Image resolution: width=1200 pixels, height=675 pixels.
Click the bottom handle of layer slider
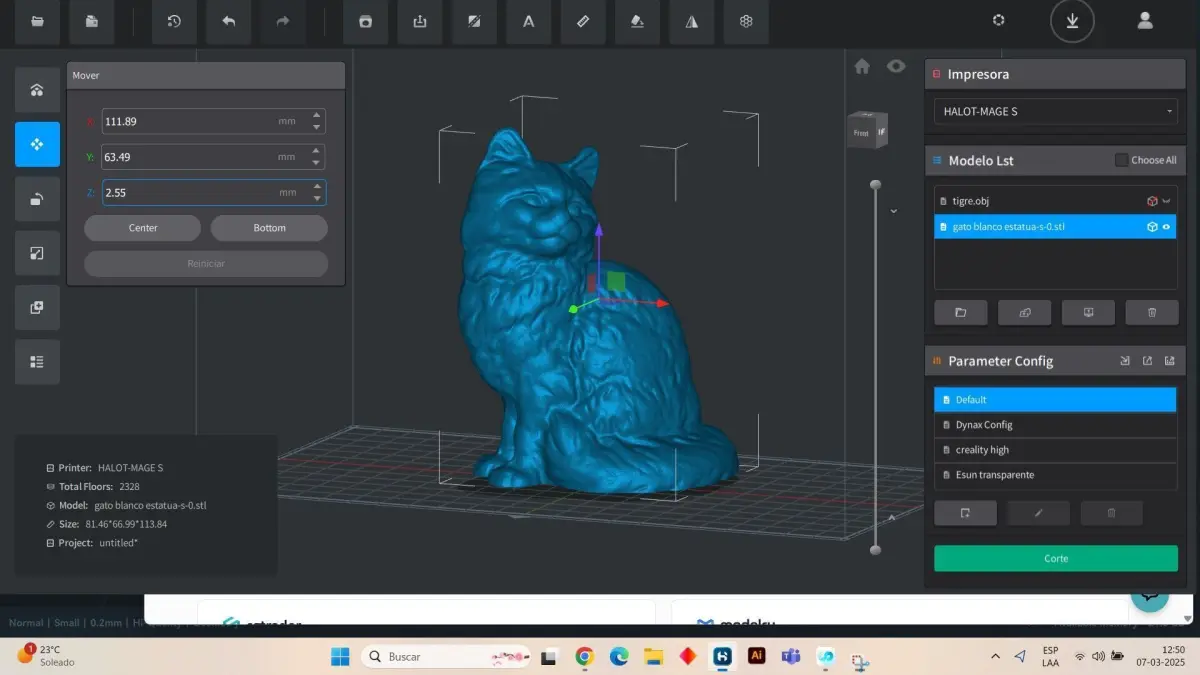point(875,550)
